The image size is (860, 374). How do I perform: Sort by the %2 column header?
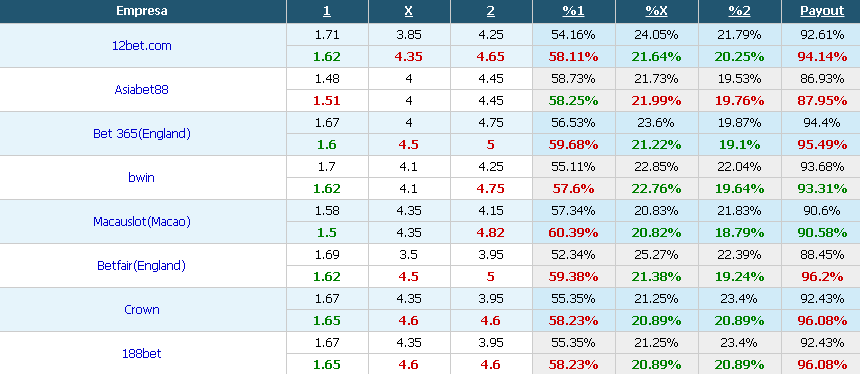coord(739,11)
